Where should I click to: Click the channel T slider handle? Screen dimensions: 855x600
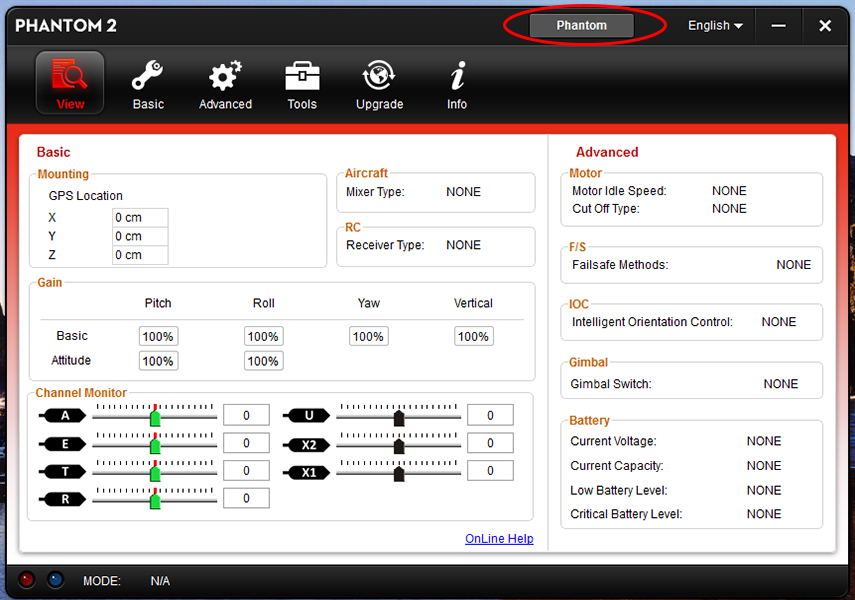[x=155, y=473]
